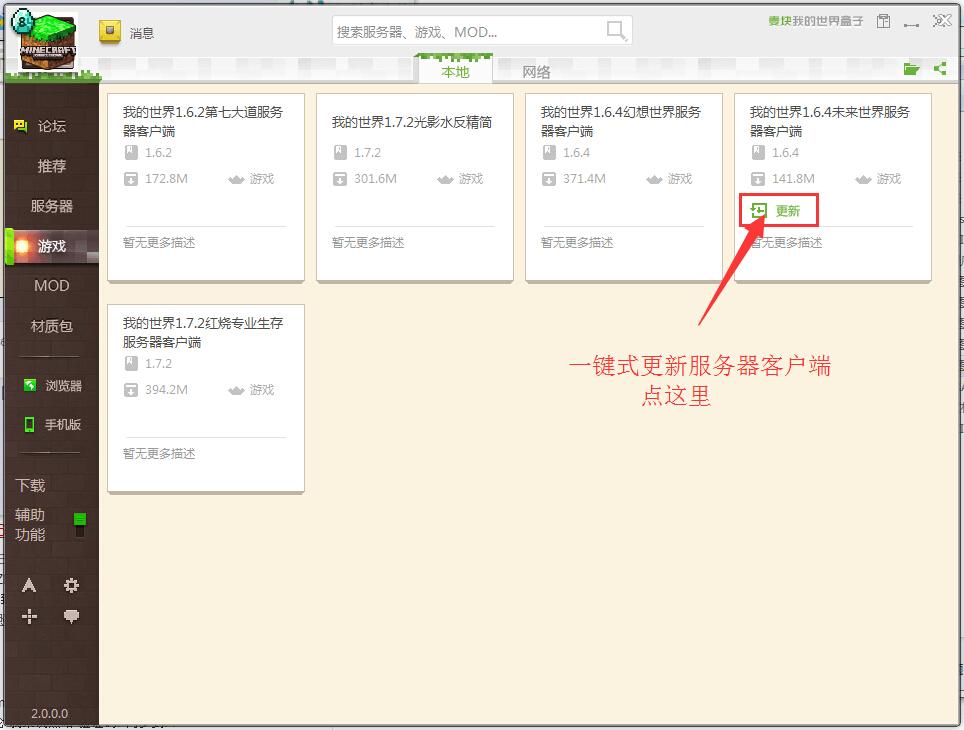
Task: Toggle the 辅助功能 switch
Action: point(80,524)
